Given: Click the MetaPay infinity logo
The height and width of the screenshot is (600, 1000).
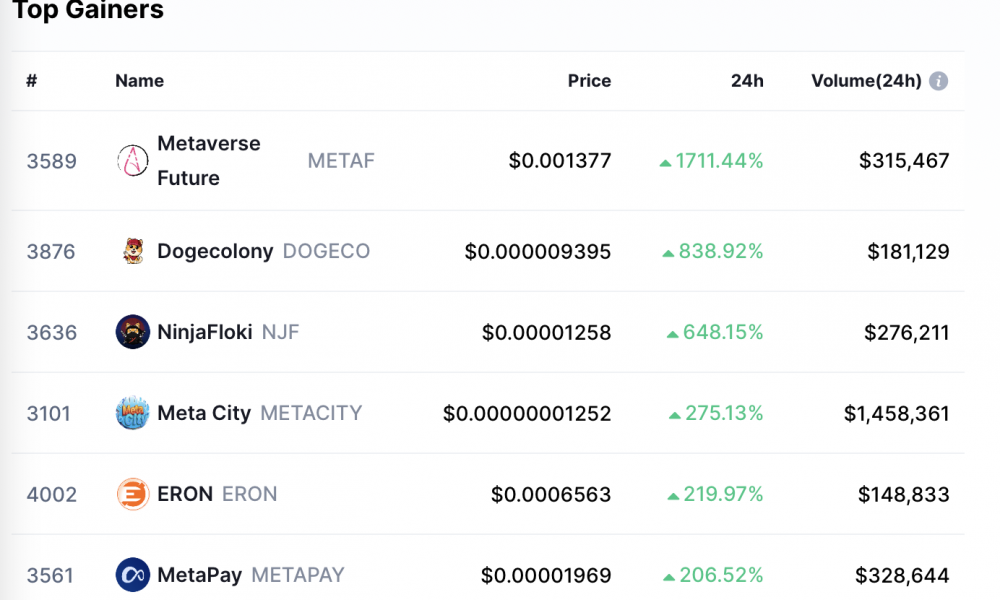Looking at the screenshot, I should pos(133,575).
